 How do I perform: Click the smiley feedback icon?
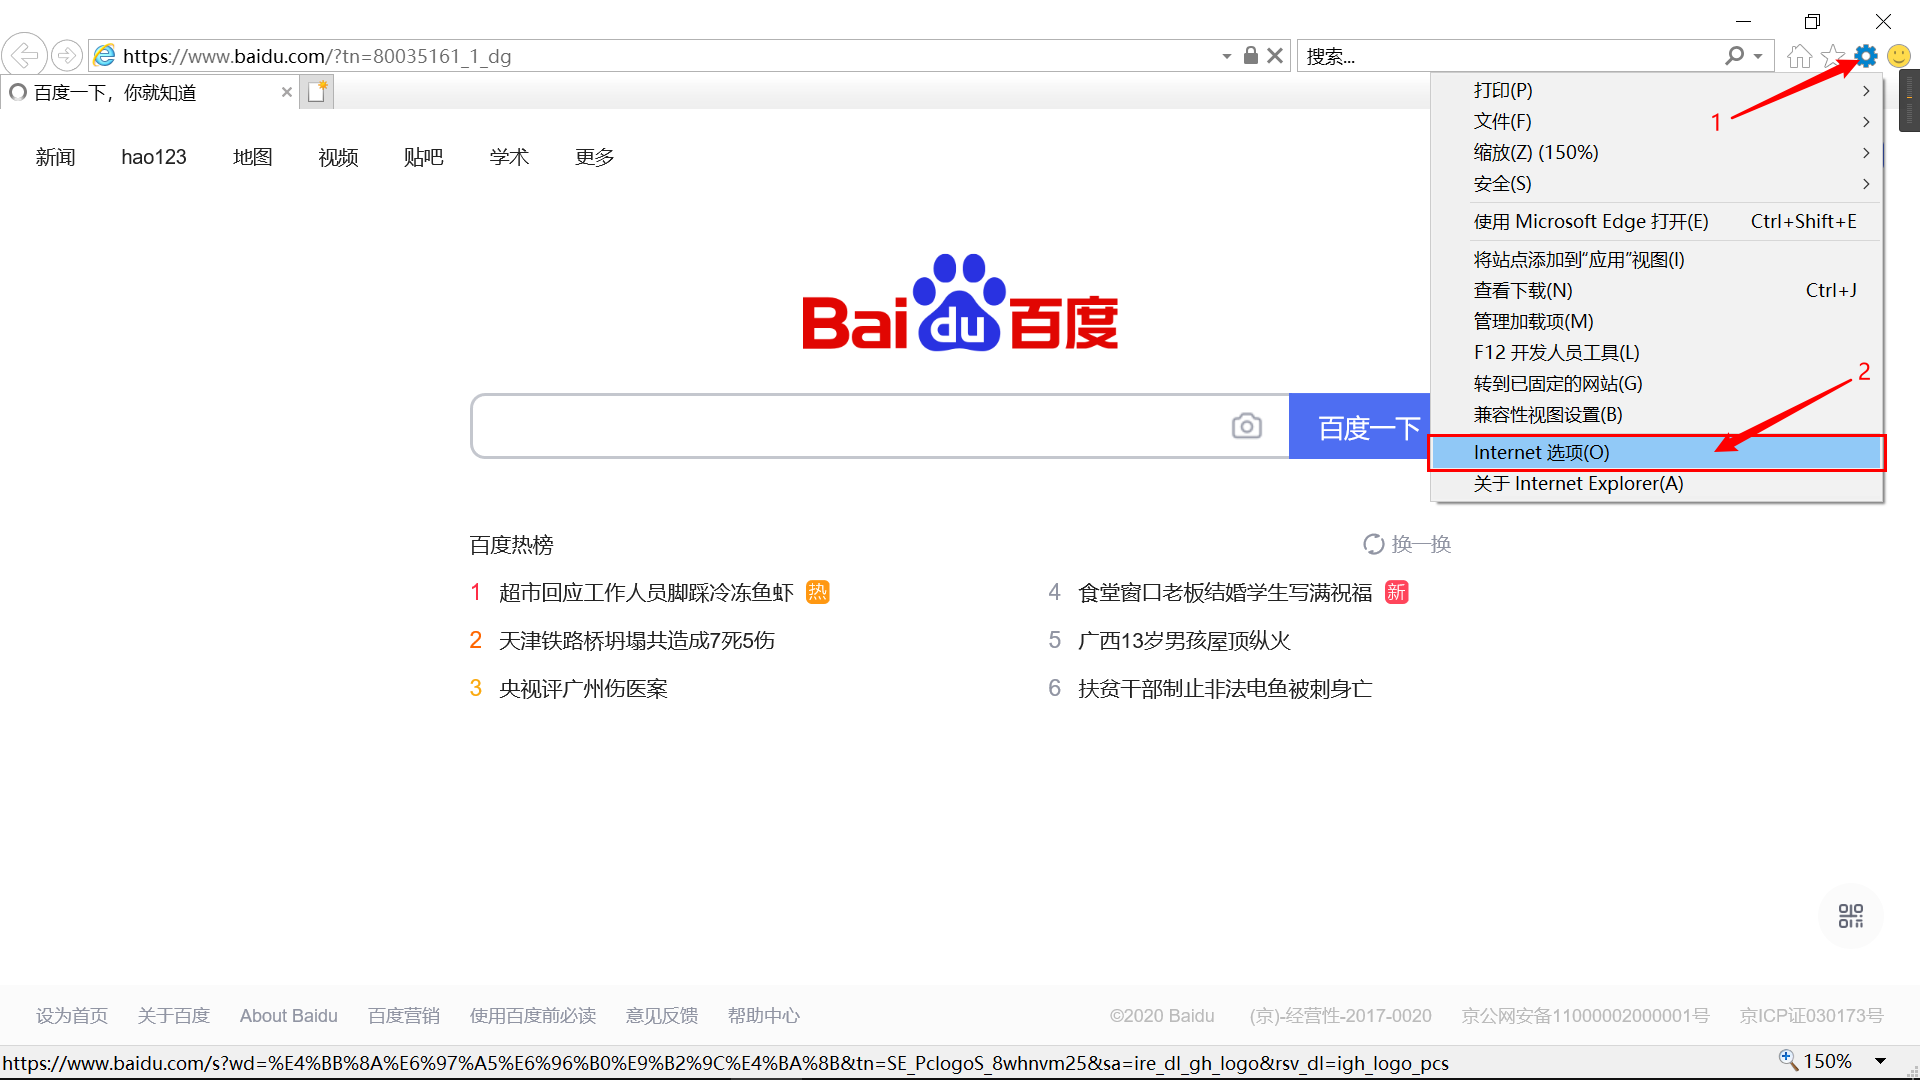pos(1899,56)
